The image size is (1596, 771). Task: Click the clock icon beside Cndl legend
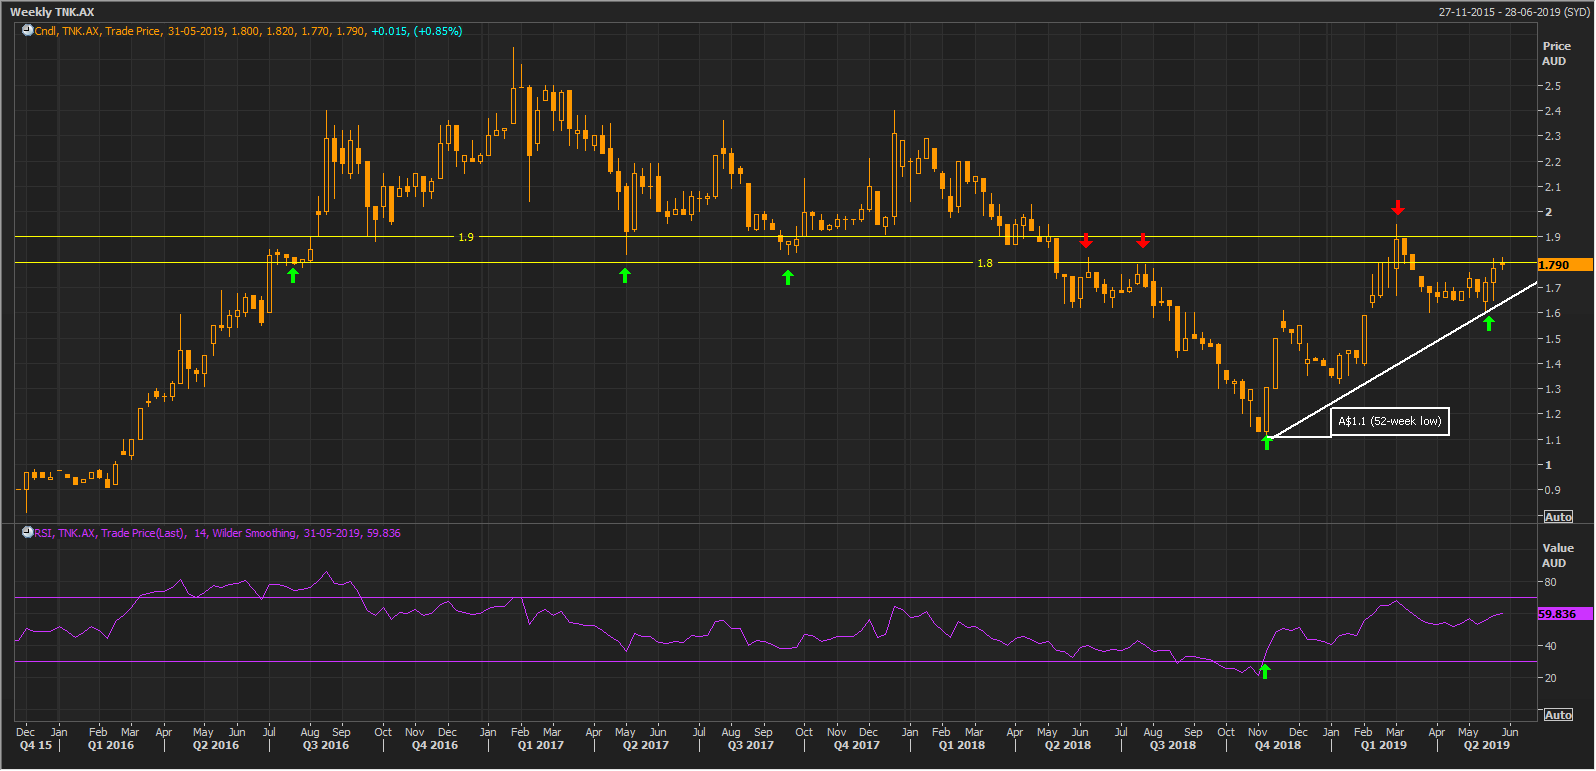28,31
